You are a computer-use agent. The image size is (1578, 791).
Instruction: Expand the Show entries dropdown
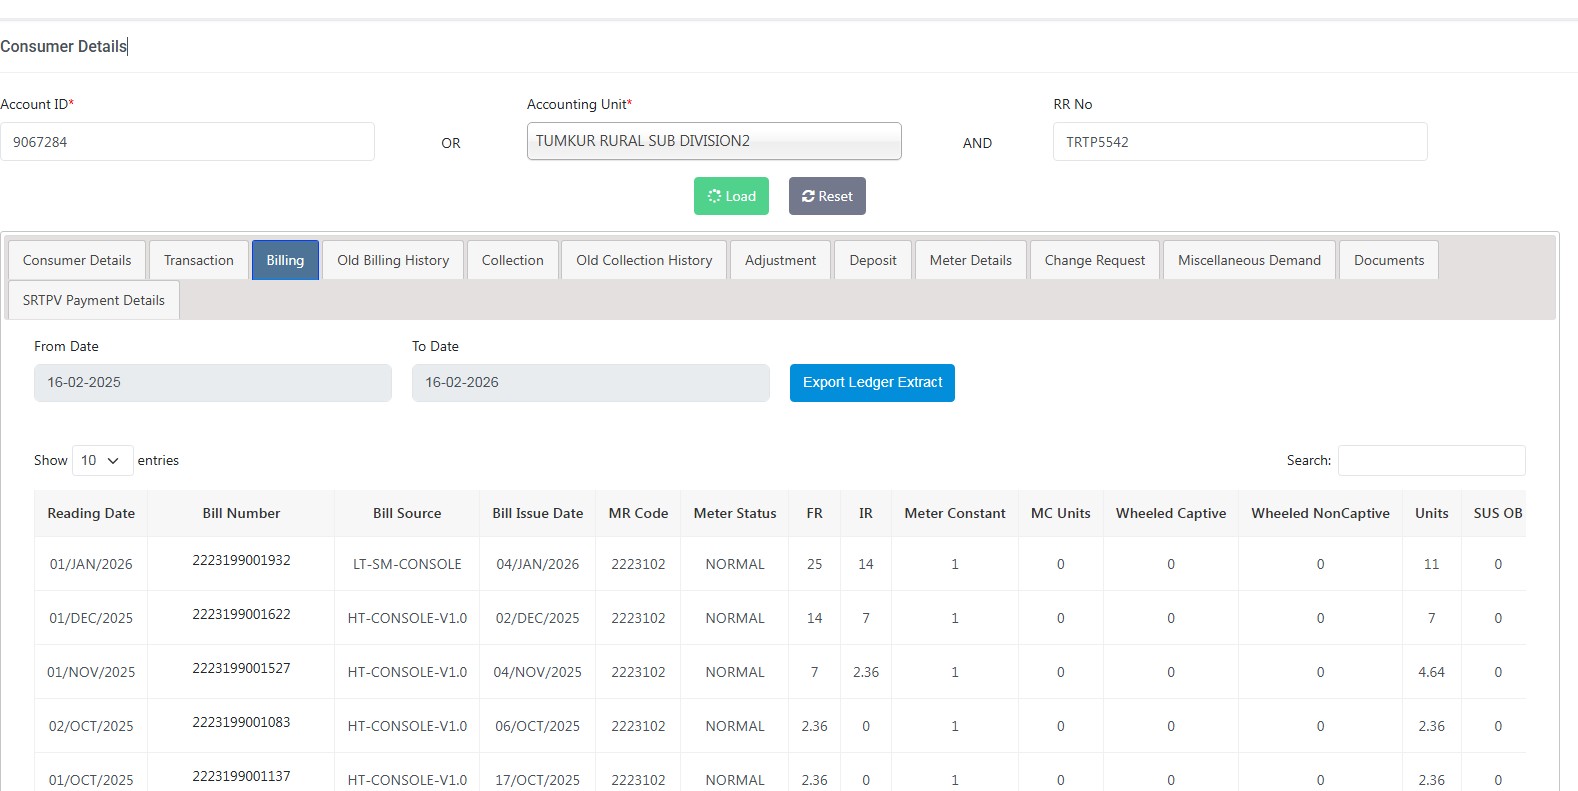[102, 460]
